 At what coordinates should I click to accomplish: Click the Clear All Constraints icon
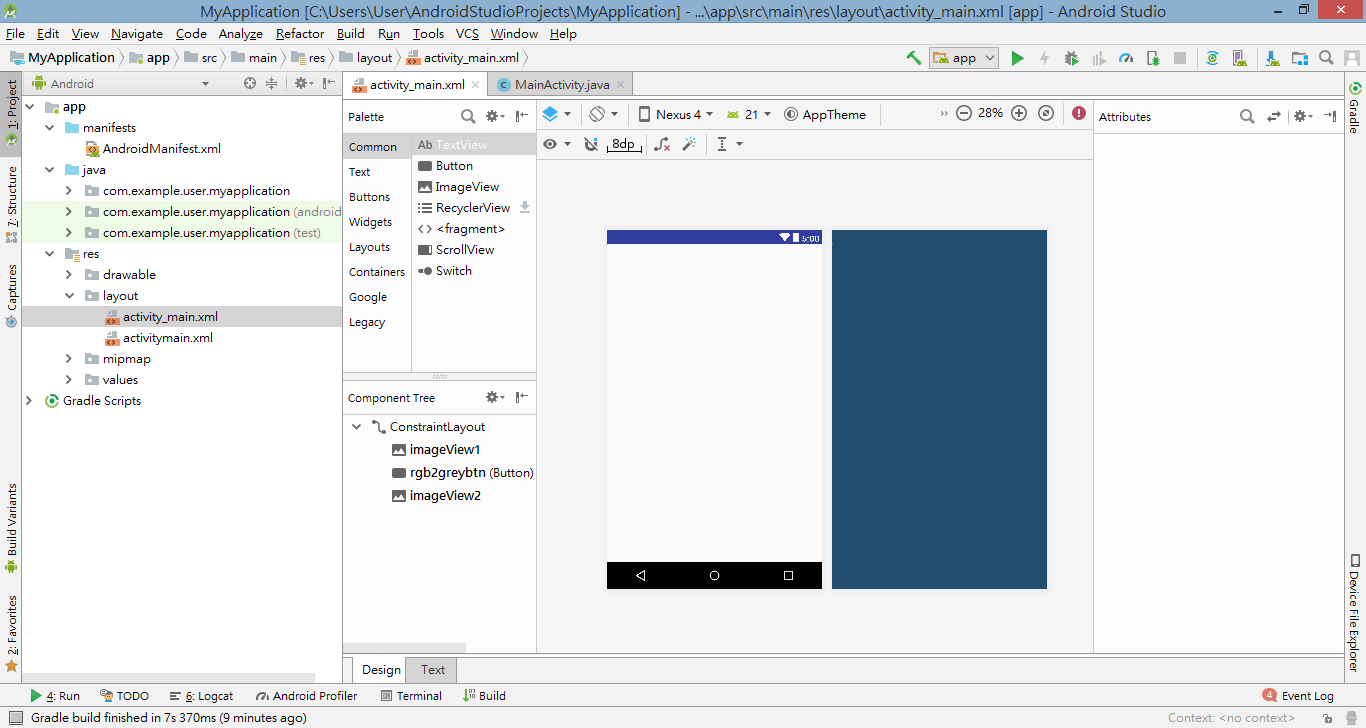(x=661, y=144)
